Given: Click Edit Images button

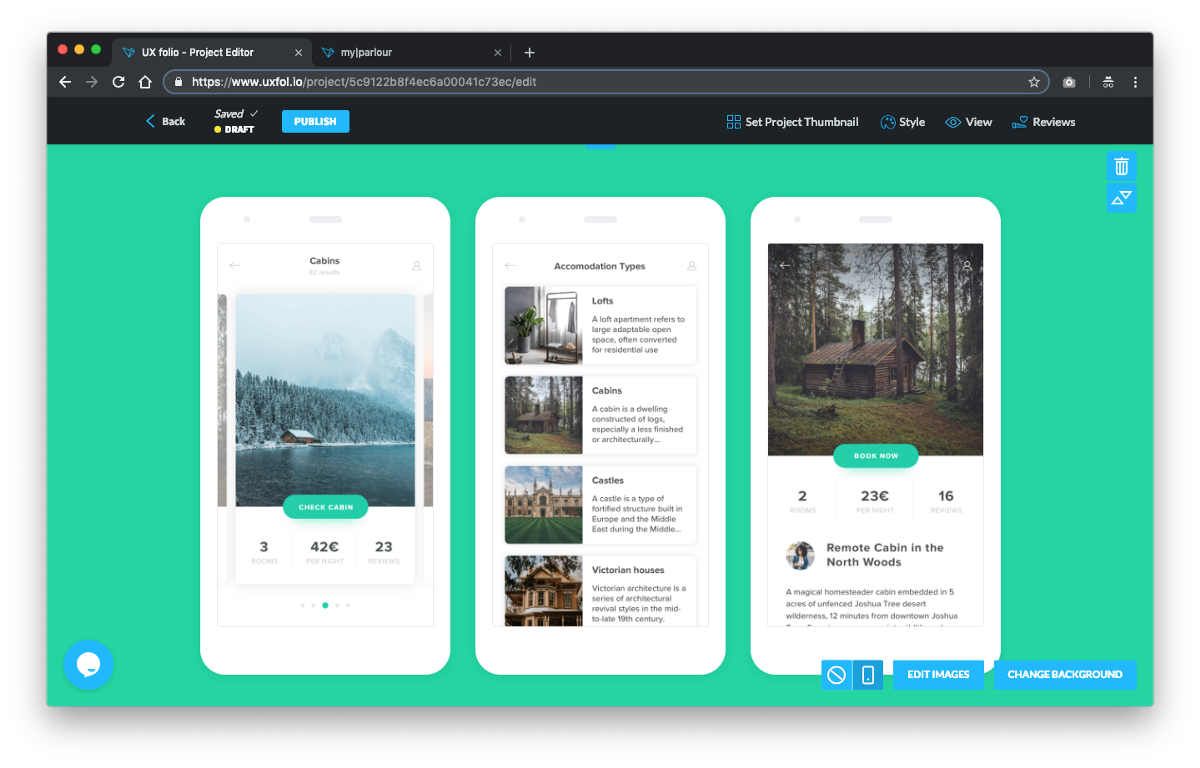Looking at the screenshot, I should coord(938,674).
